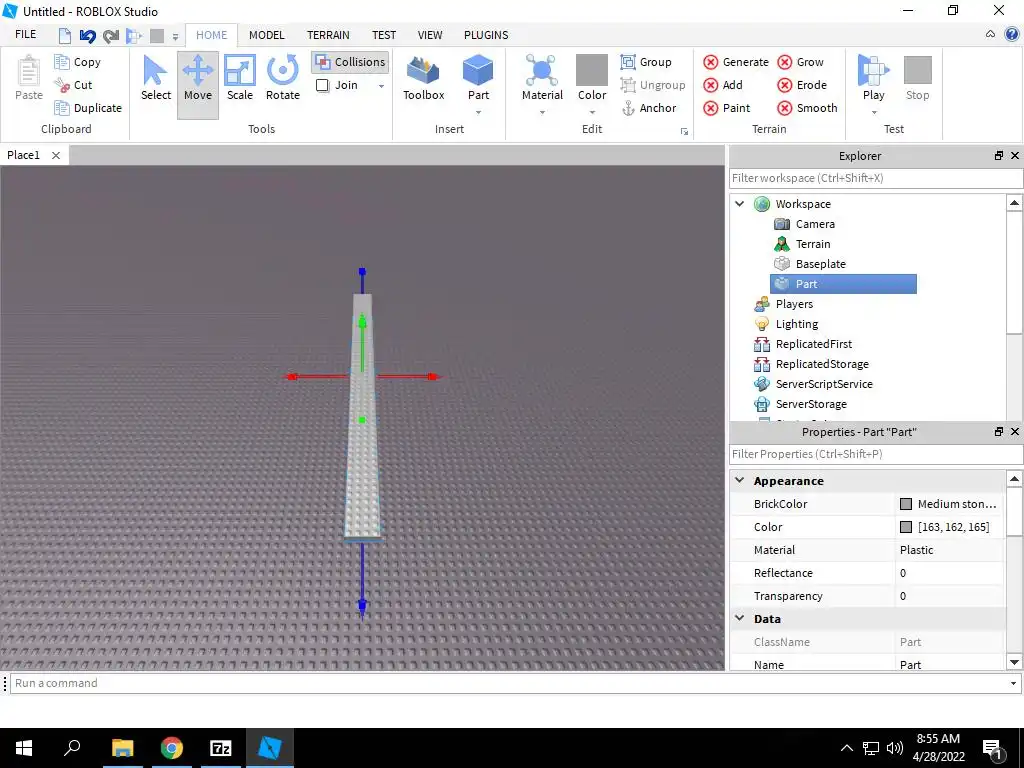
Task: Expand the Color dropdown arrow
Action: click(592, 112)
